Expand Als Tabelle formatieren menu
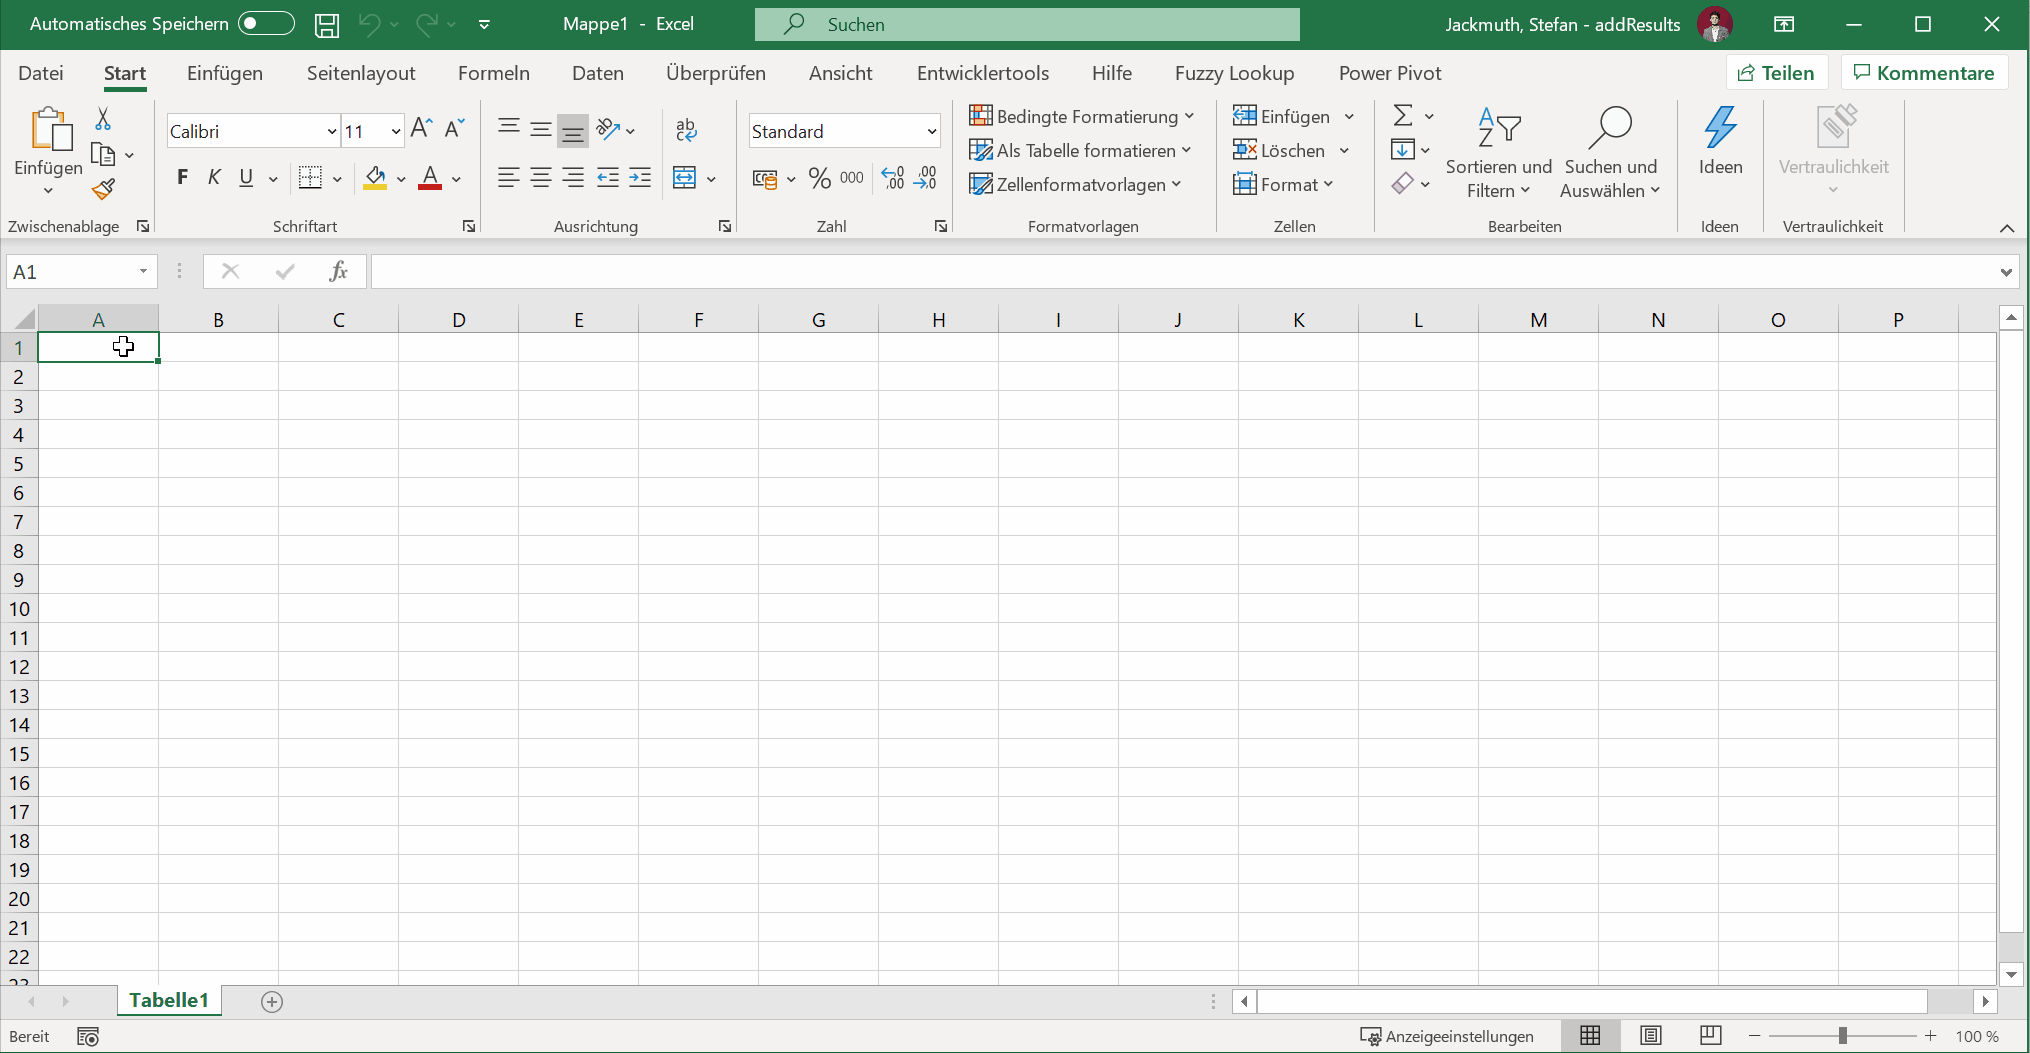Image resolution: width=2030 pixels, height=1053 pixels. click(x=1081, y=150)
